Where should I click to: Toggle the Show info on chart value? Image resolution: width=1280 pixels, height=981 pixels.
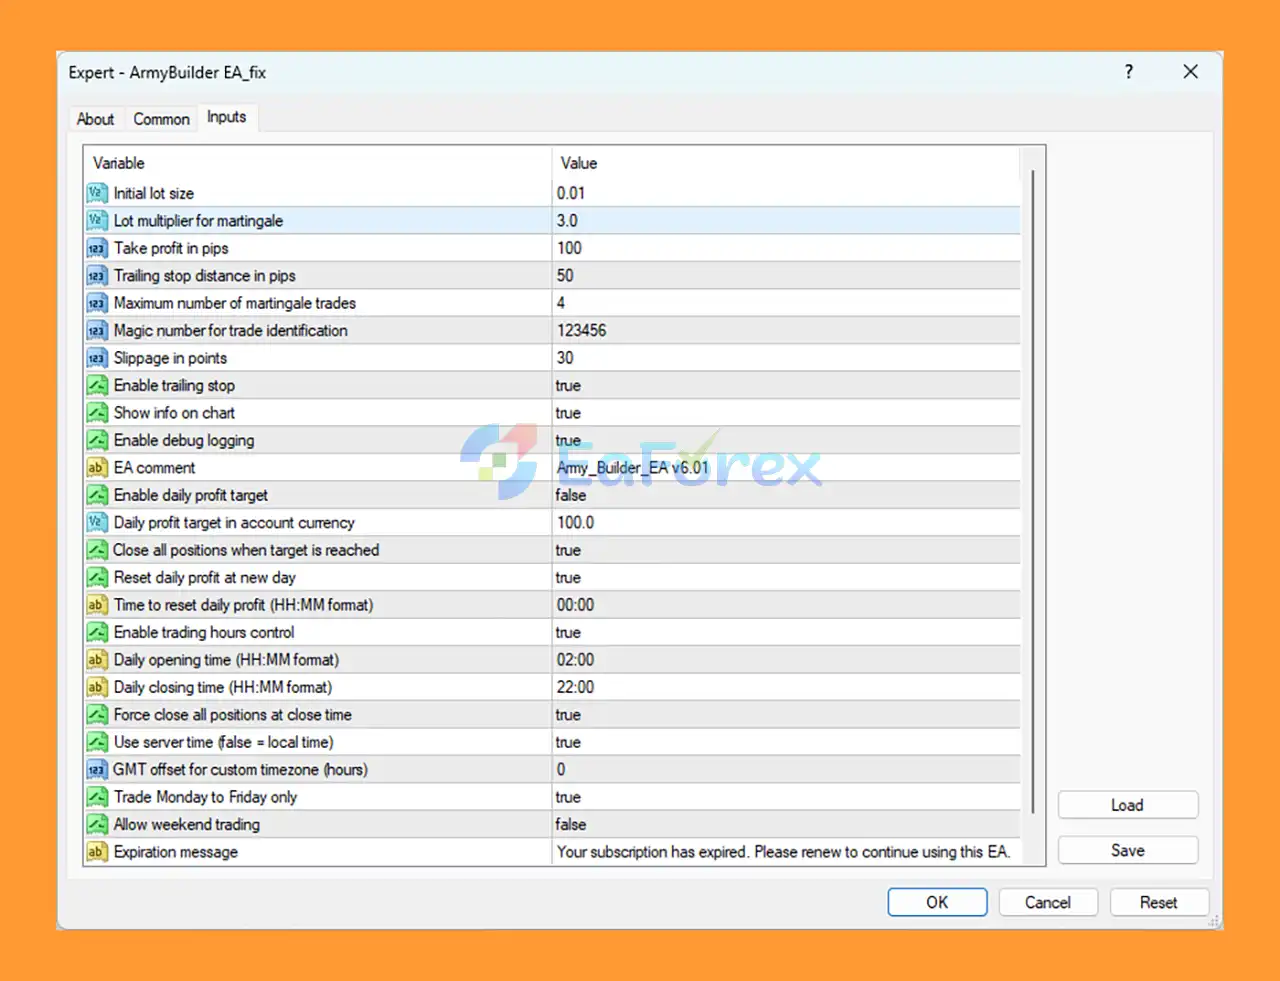(568, 413)
